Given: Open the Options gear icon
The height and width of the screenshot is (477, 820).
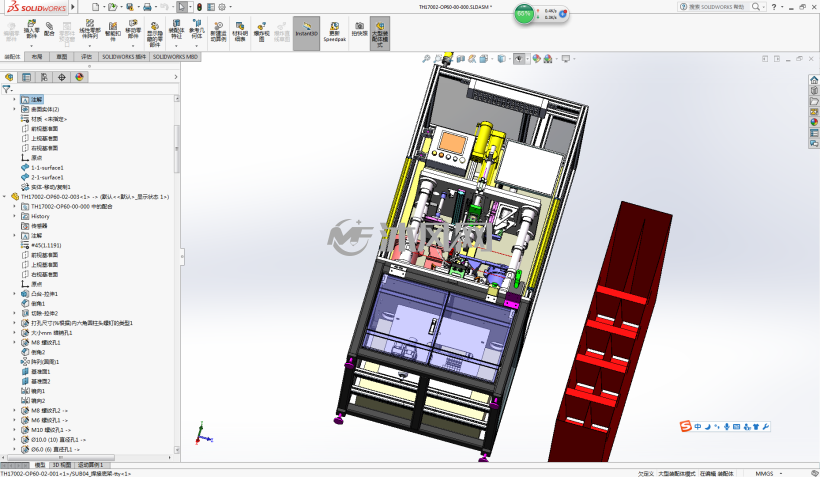Looking at the screenshot, I should [x=222, y=7].
